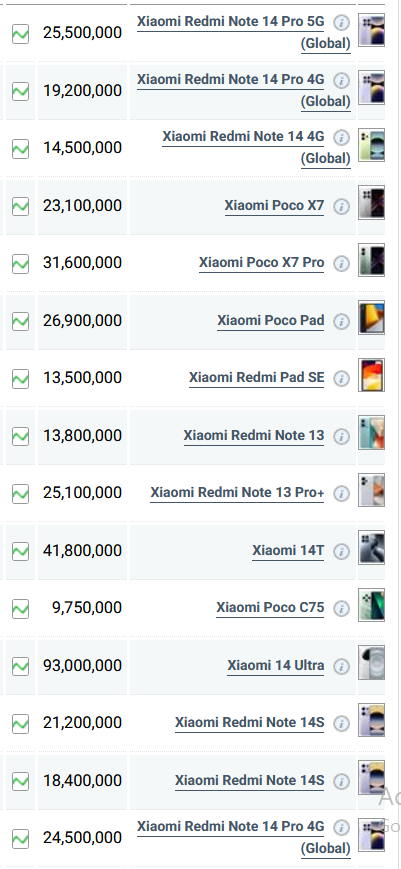This screenshot has height=869, width=401.
Task: Click Xiaomi Poco Pad product thumbnail
Action: pos(371,318)
